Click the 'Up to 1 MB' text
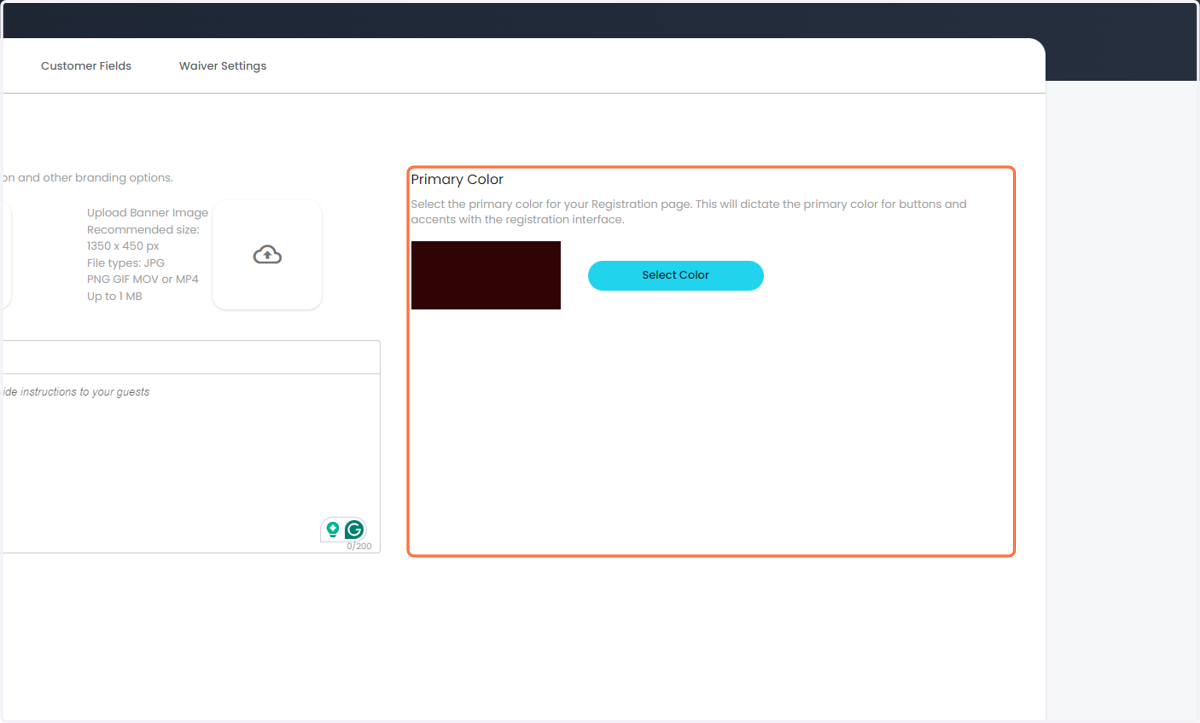 pos(115,296)
